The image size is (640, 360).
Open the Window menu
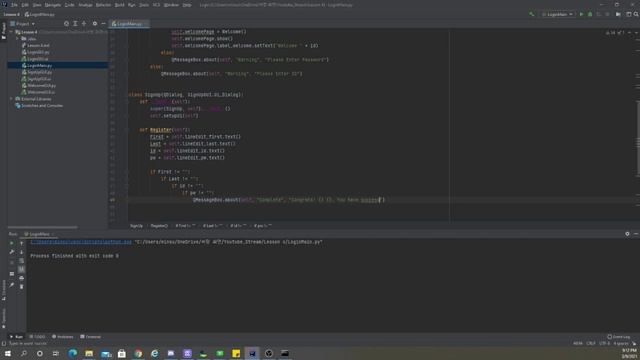click(x=171, y=5)
